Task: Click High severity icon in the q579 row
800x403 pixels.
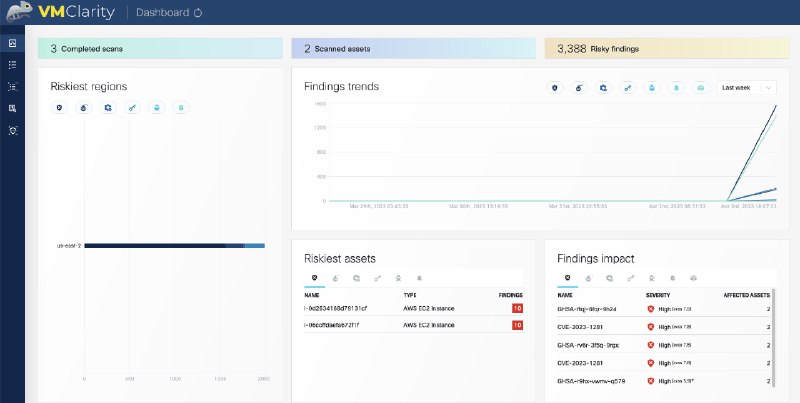Action: [x=651, y=381]
